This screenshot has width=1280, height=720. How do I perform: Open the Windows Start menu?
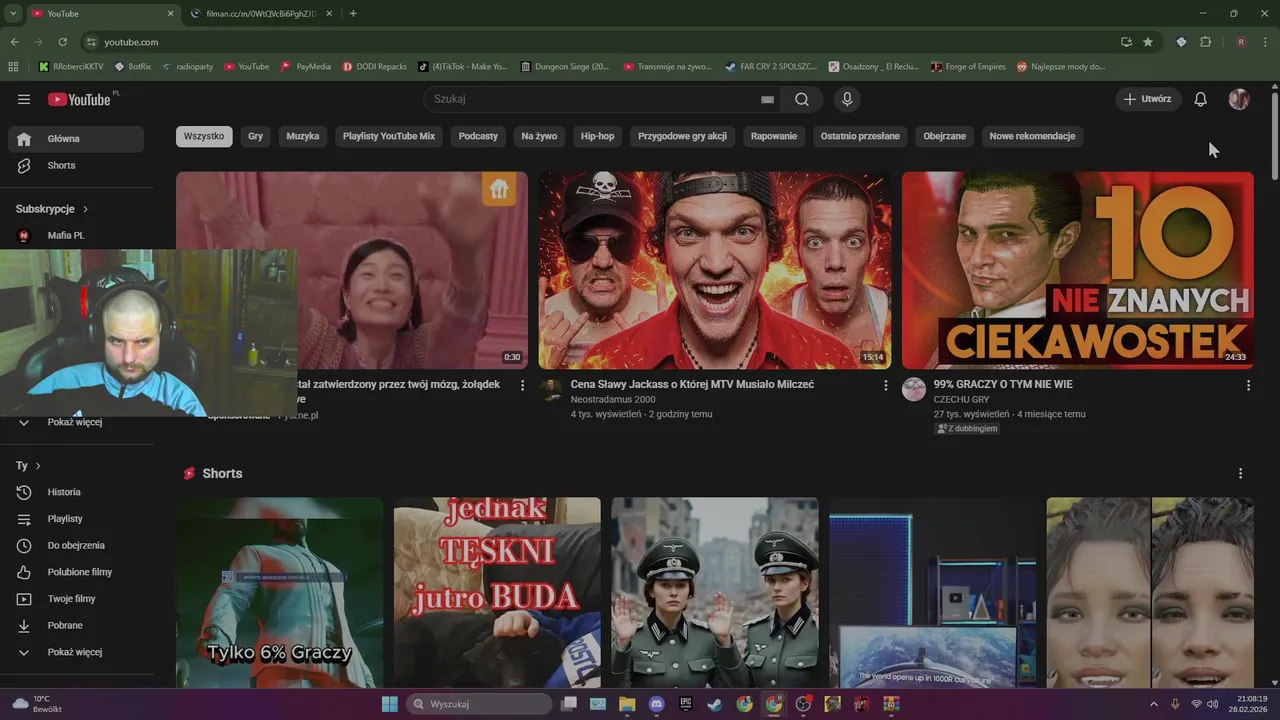coord(390,704)
